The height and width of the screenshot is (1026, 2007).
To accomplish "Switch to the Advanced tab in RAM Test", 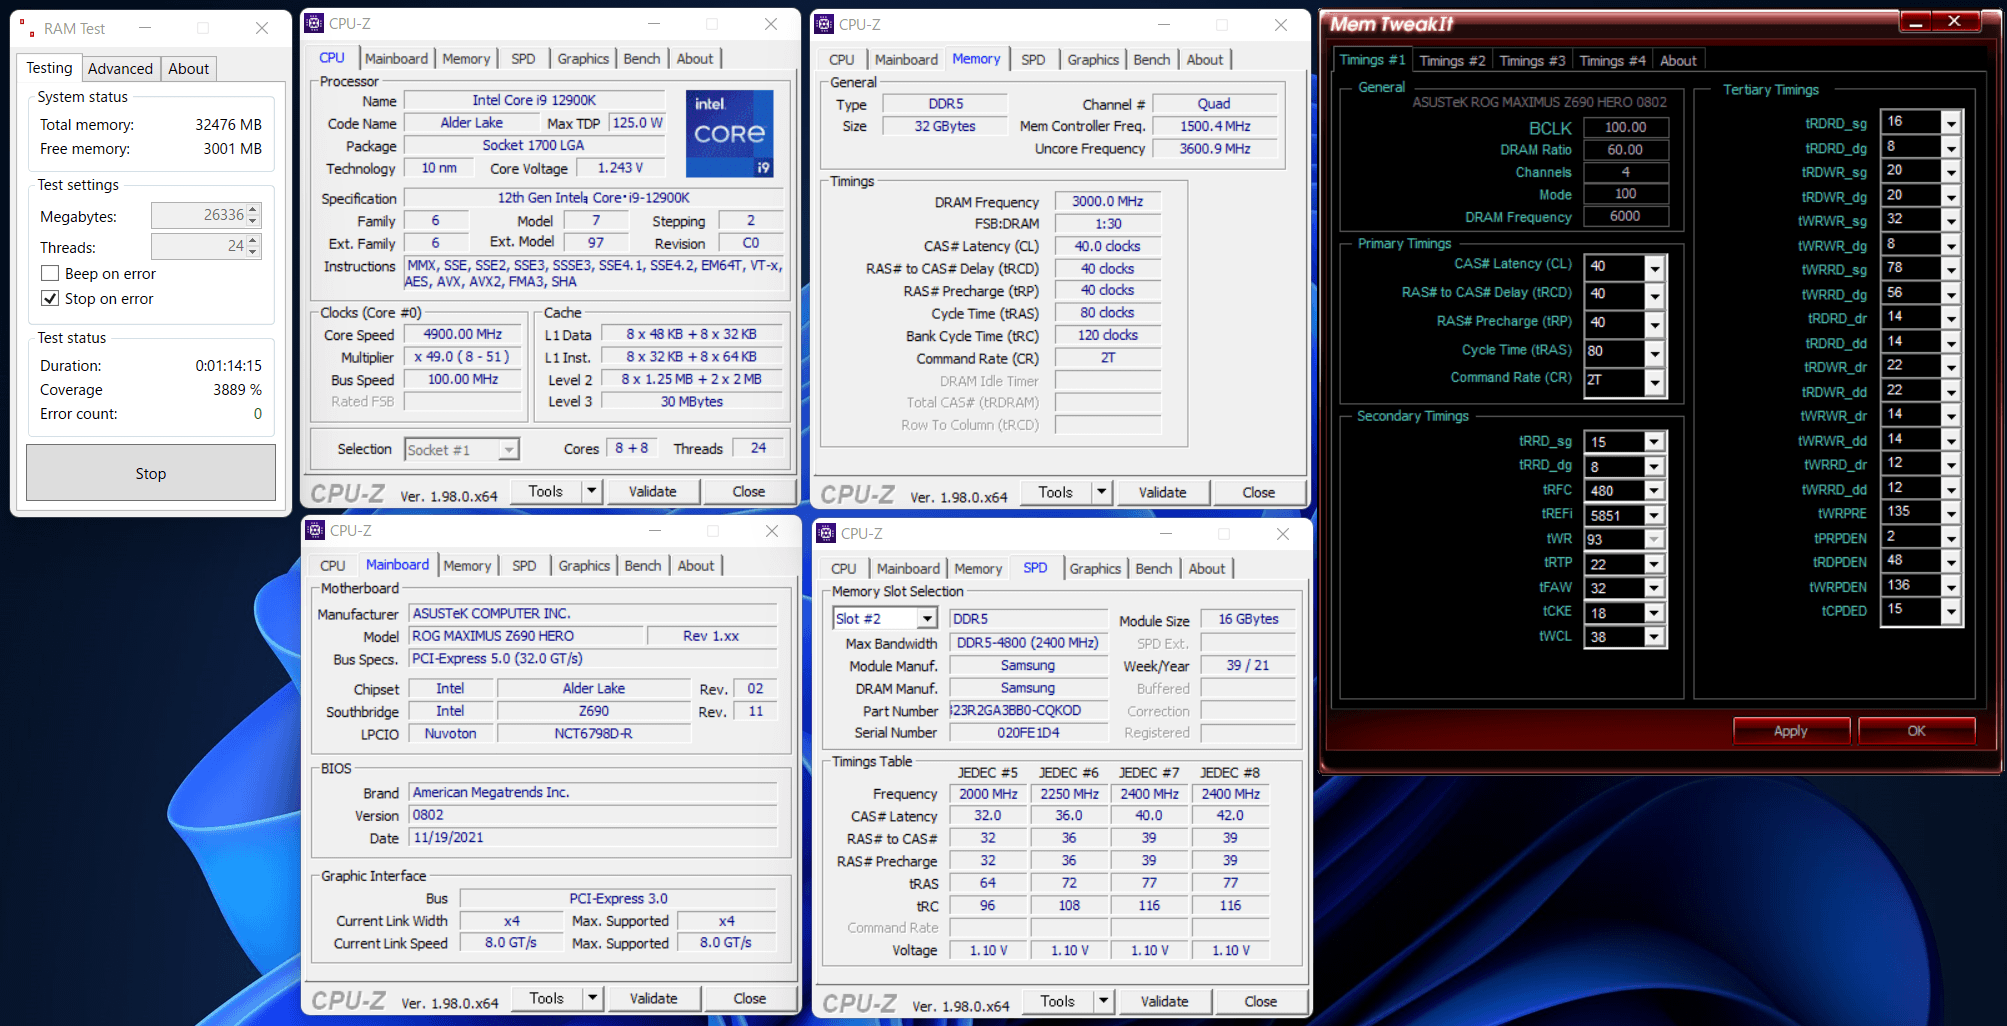I will (x=120, y=68).
